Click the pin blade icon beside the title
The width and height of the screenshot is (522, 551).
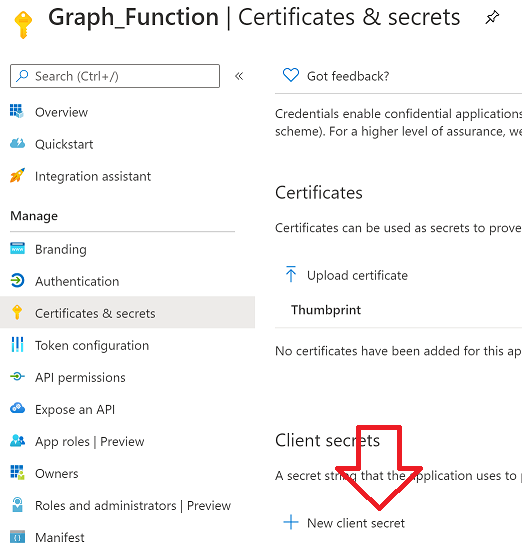tap(492, 17)
